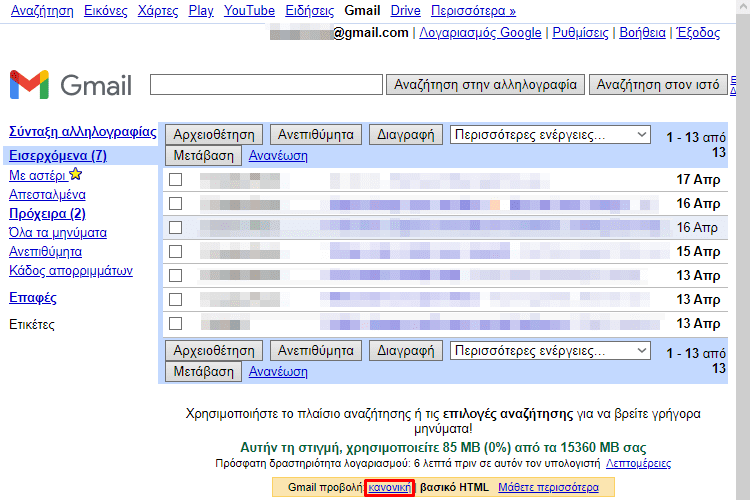Open the Επαφές contacts link
Screen dimensions: 750x500
click(33, 298)
